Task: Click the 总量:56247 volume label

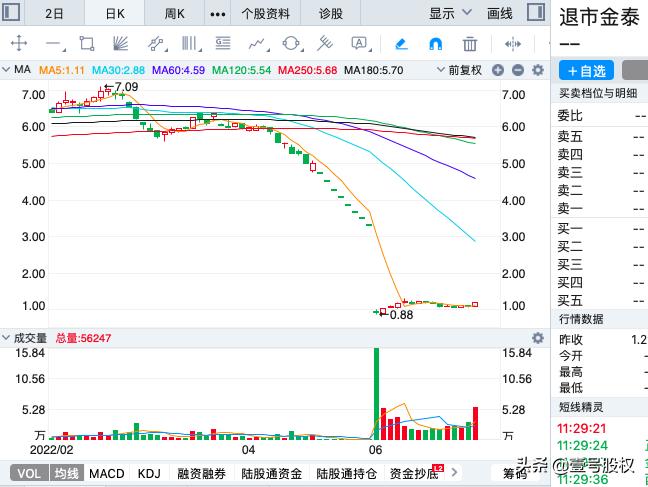Action: tap(83, 338)
